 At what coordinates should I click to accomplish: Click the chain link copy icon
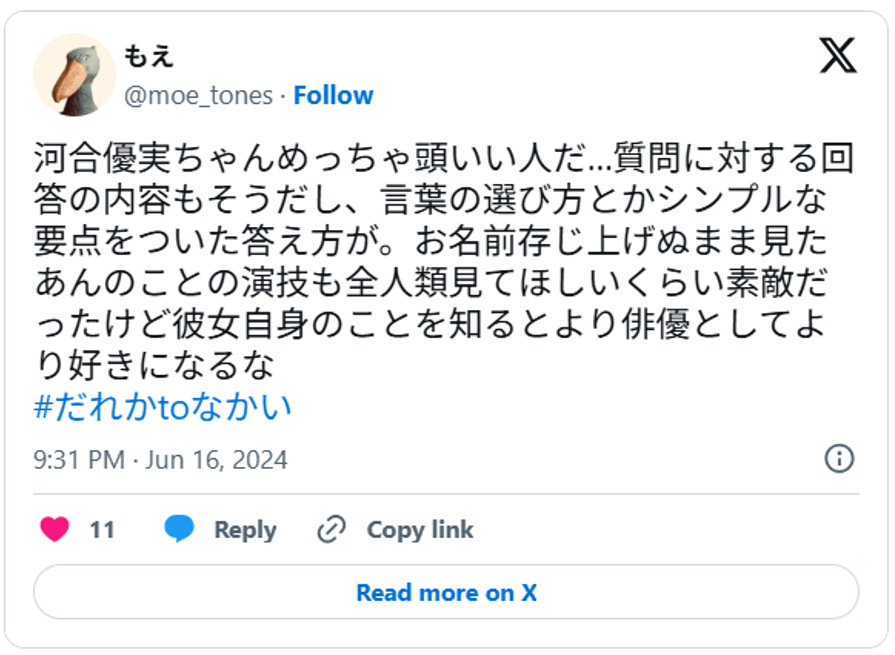click(331, 530)
